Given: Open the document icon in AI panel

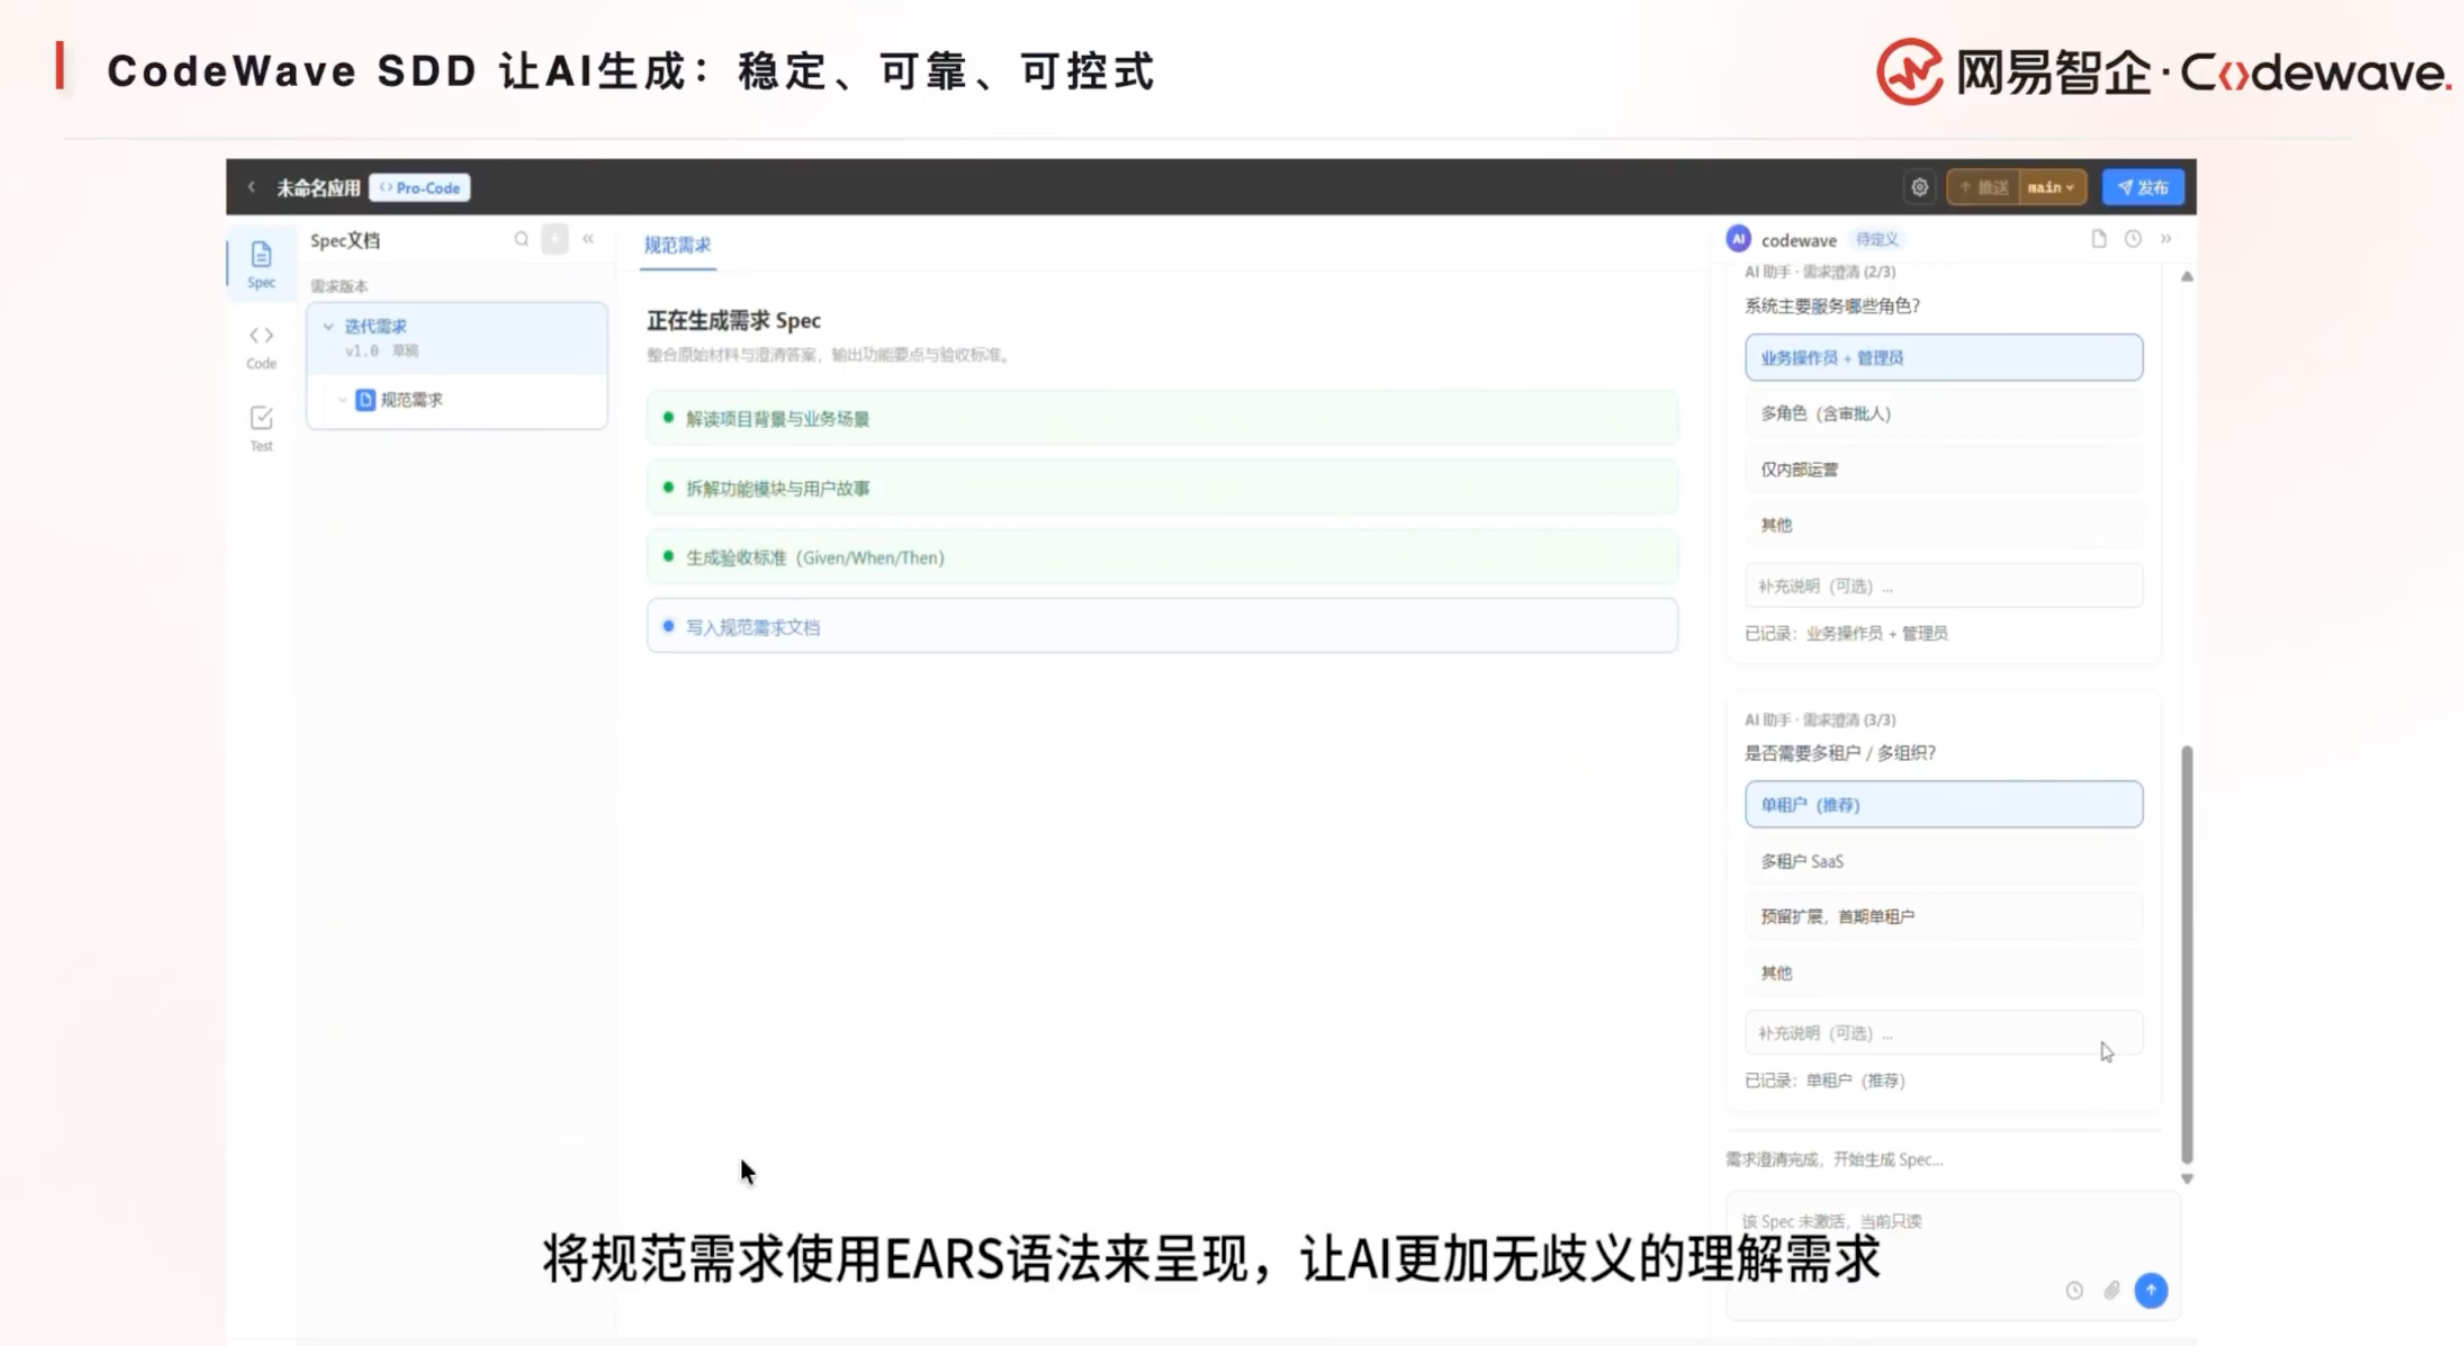Looking at the screenshot, I should 2098,239.
